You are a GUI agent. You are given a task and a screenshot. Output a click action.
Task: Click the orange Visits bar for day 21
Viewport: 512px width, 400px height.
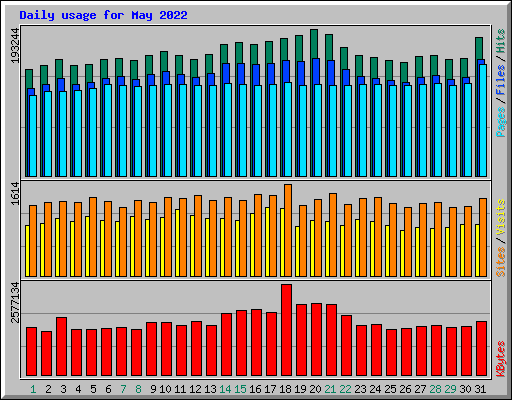tap(333, 235)
